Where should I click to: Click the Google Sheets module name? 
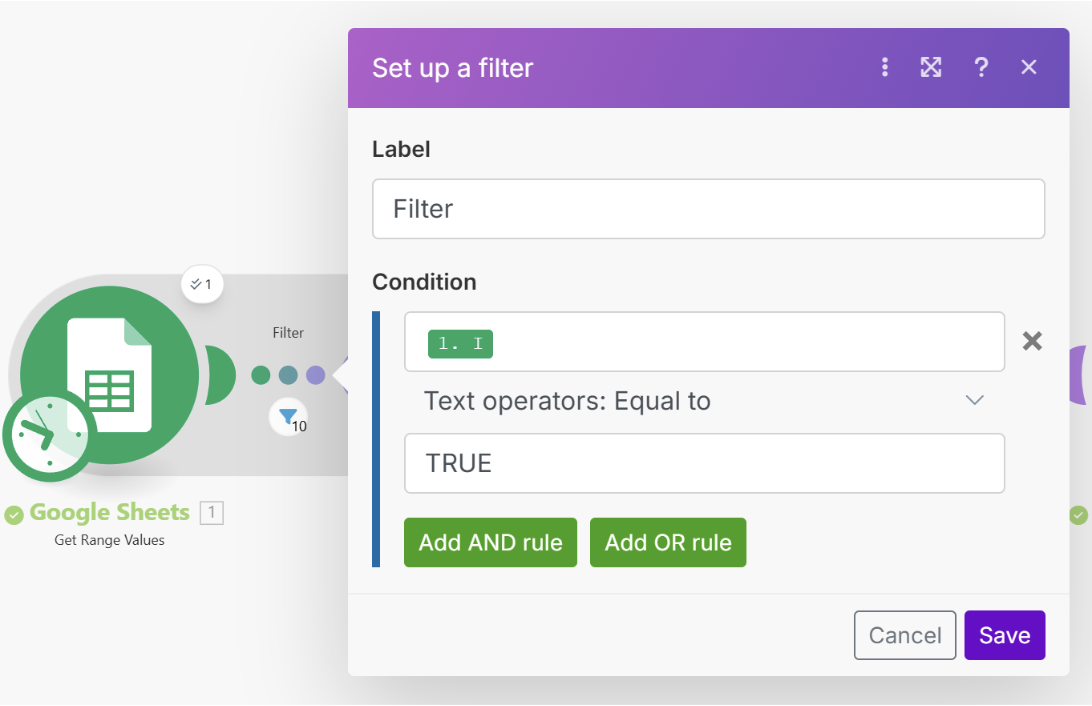coord(109,512)
